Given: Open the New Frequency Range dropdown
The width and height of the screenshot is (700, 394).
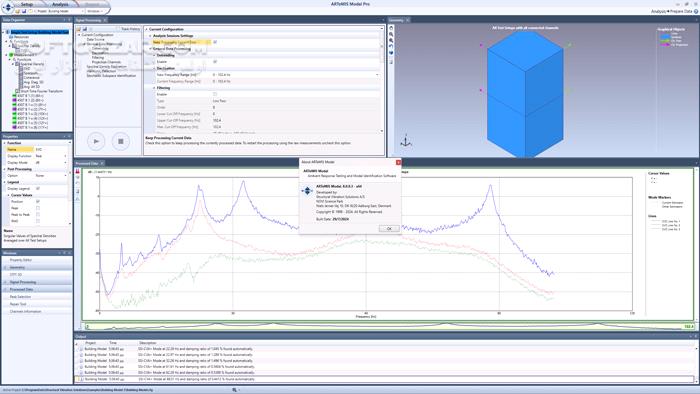Looking at the screenshot, I should [x=296, y=75].
